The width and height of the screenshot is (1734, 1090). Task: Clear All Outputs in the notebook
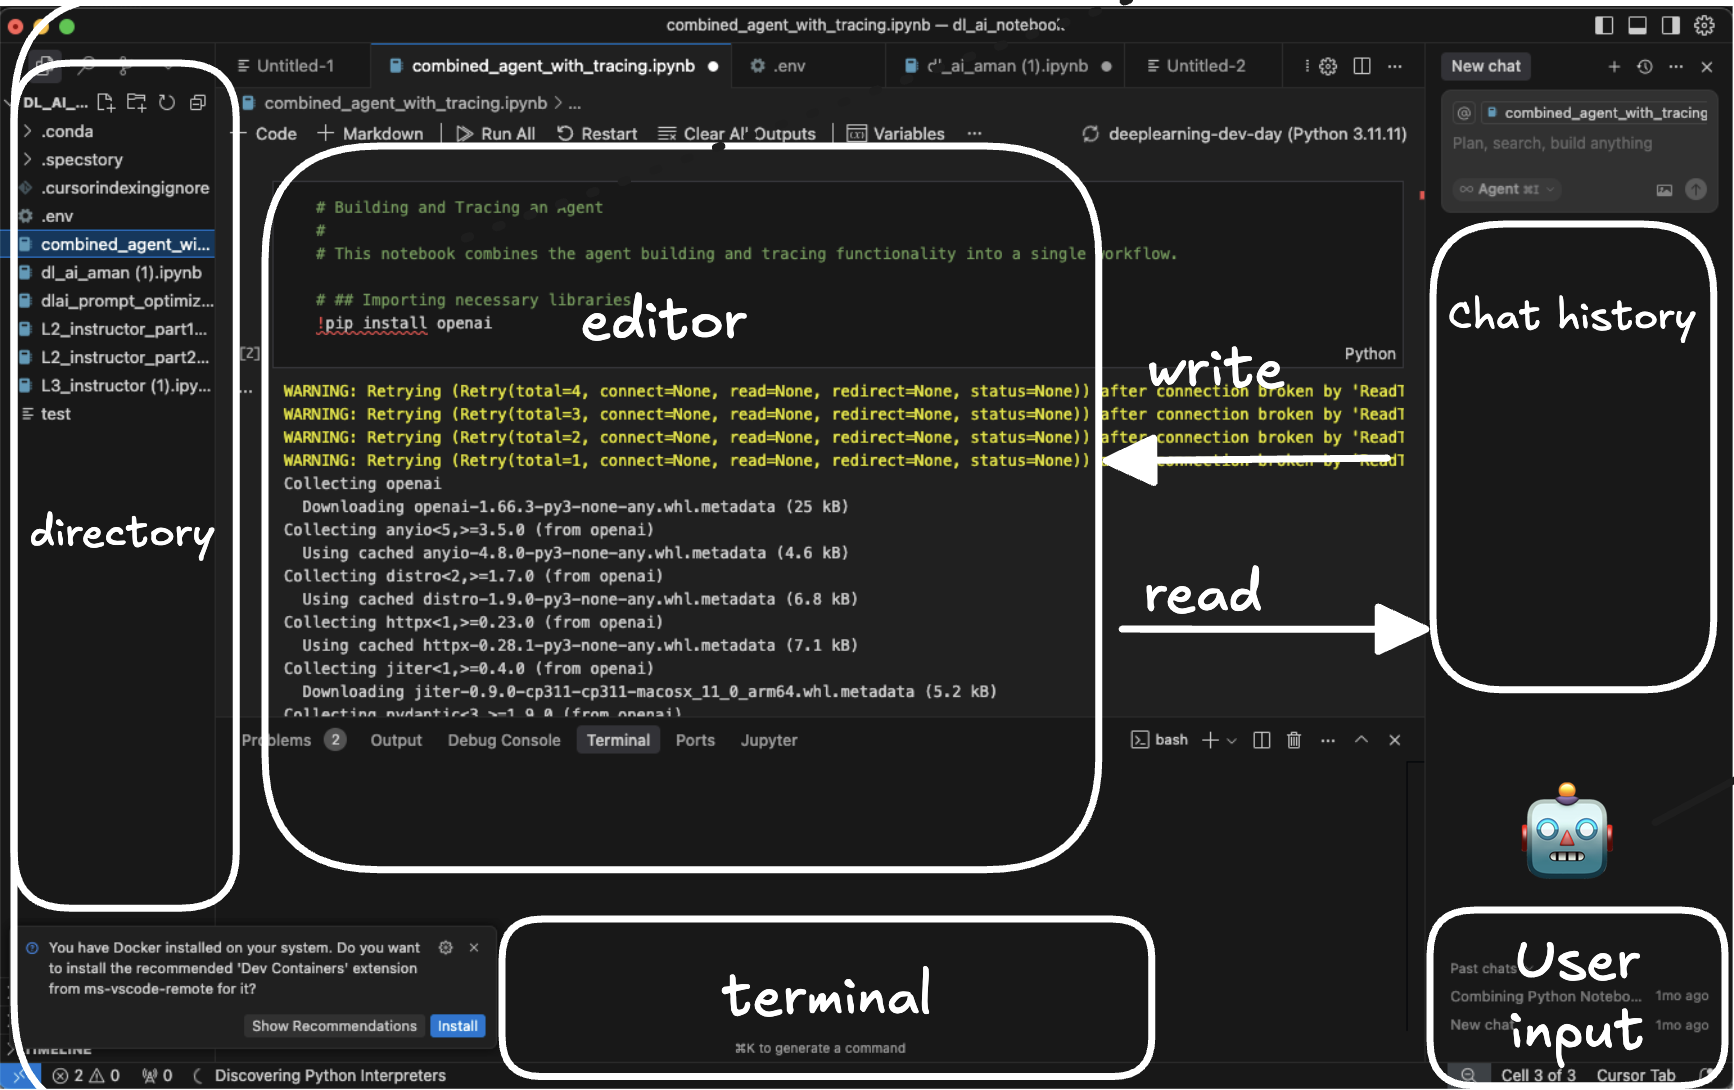point(737,133)
